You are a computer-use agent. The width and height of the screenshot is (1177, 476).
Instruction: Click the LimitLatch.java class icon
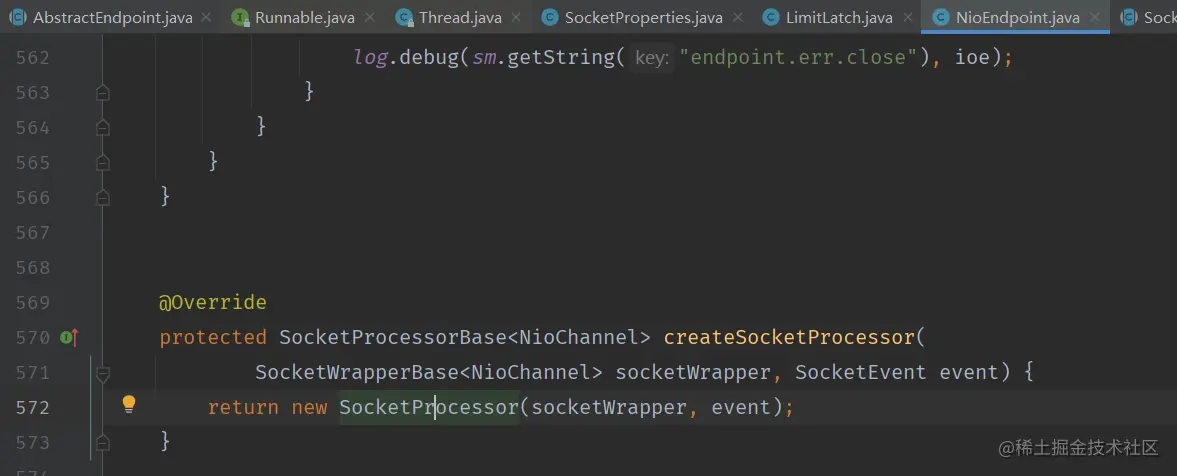click(x=771, y=17)
